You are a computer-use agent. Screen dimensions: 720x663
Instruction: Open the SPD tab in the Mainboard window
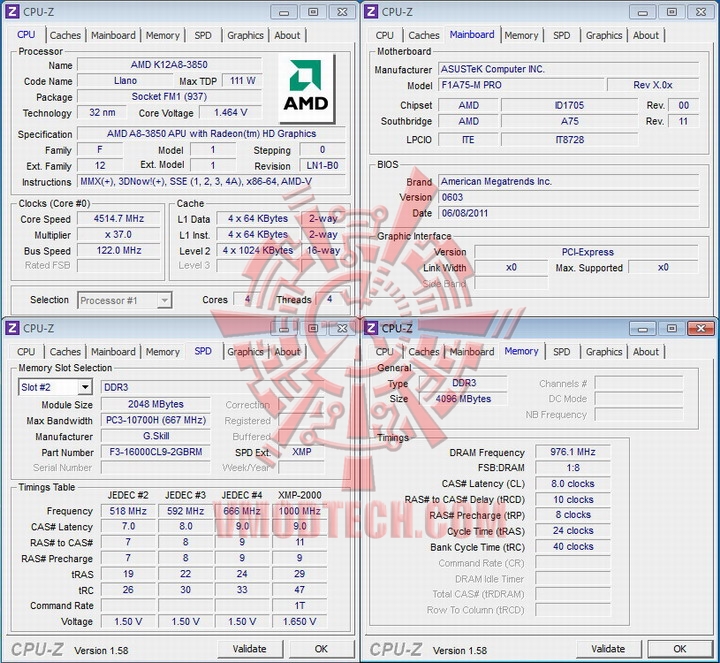pos(562,35)
